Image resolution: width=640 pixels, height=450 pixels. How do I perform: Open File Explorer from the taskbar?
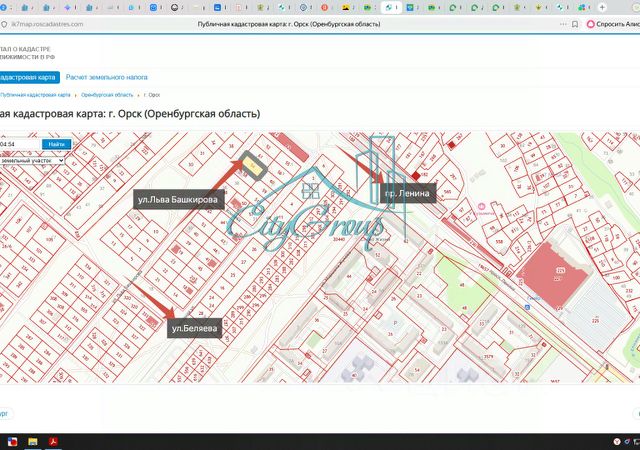click(x=33, y=442)
